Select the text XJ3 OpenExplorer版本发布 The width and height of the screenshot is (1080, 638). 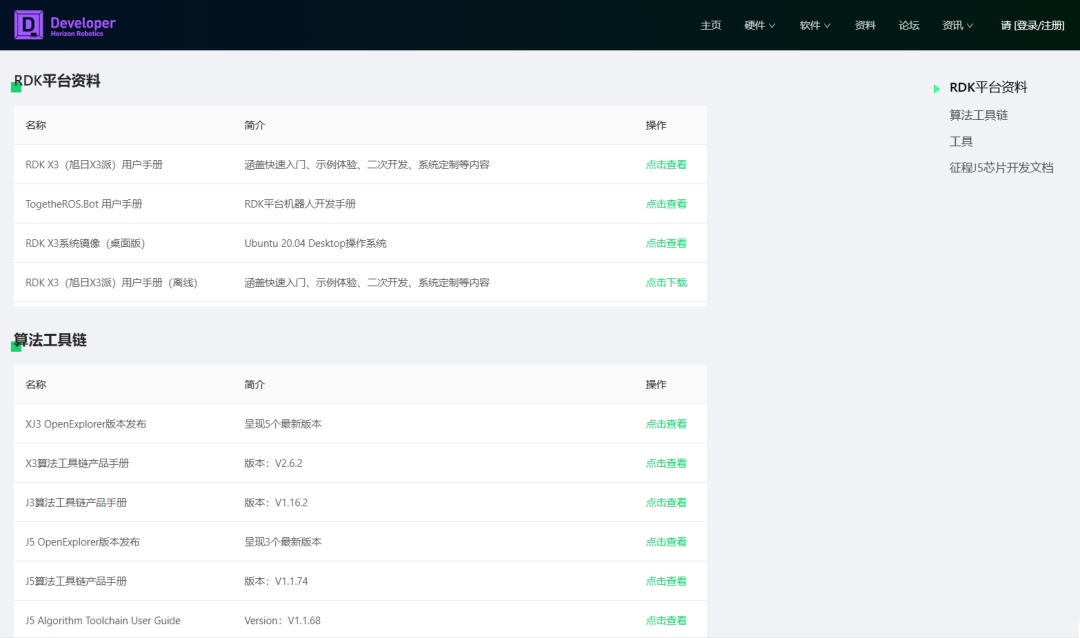point(85,424)
